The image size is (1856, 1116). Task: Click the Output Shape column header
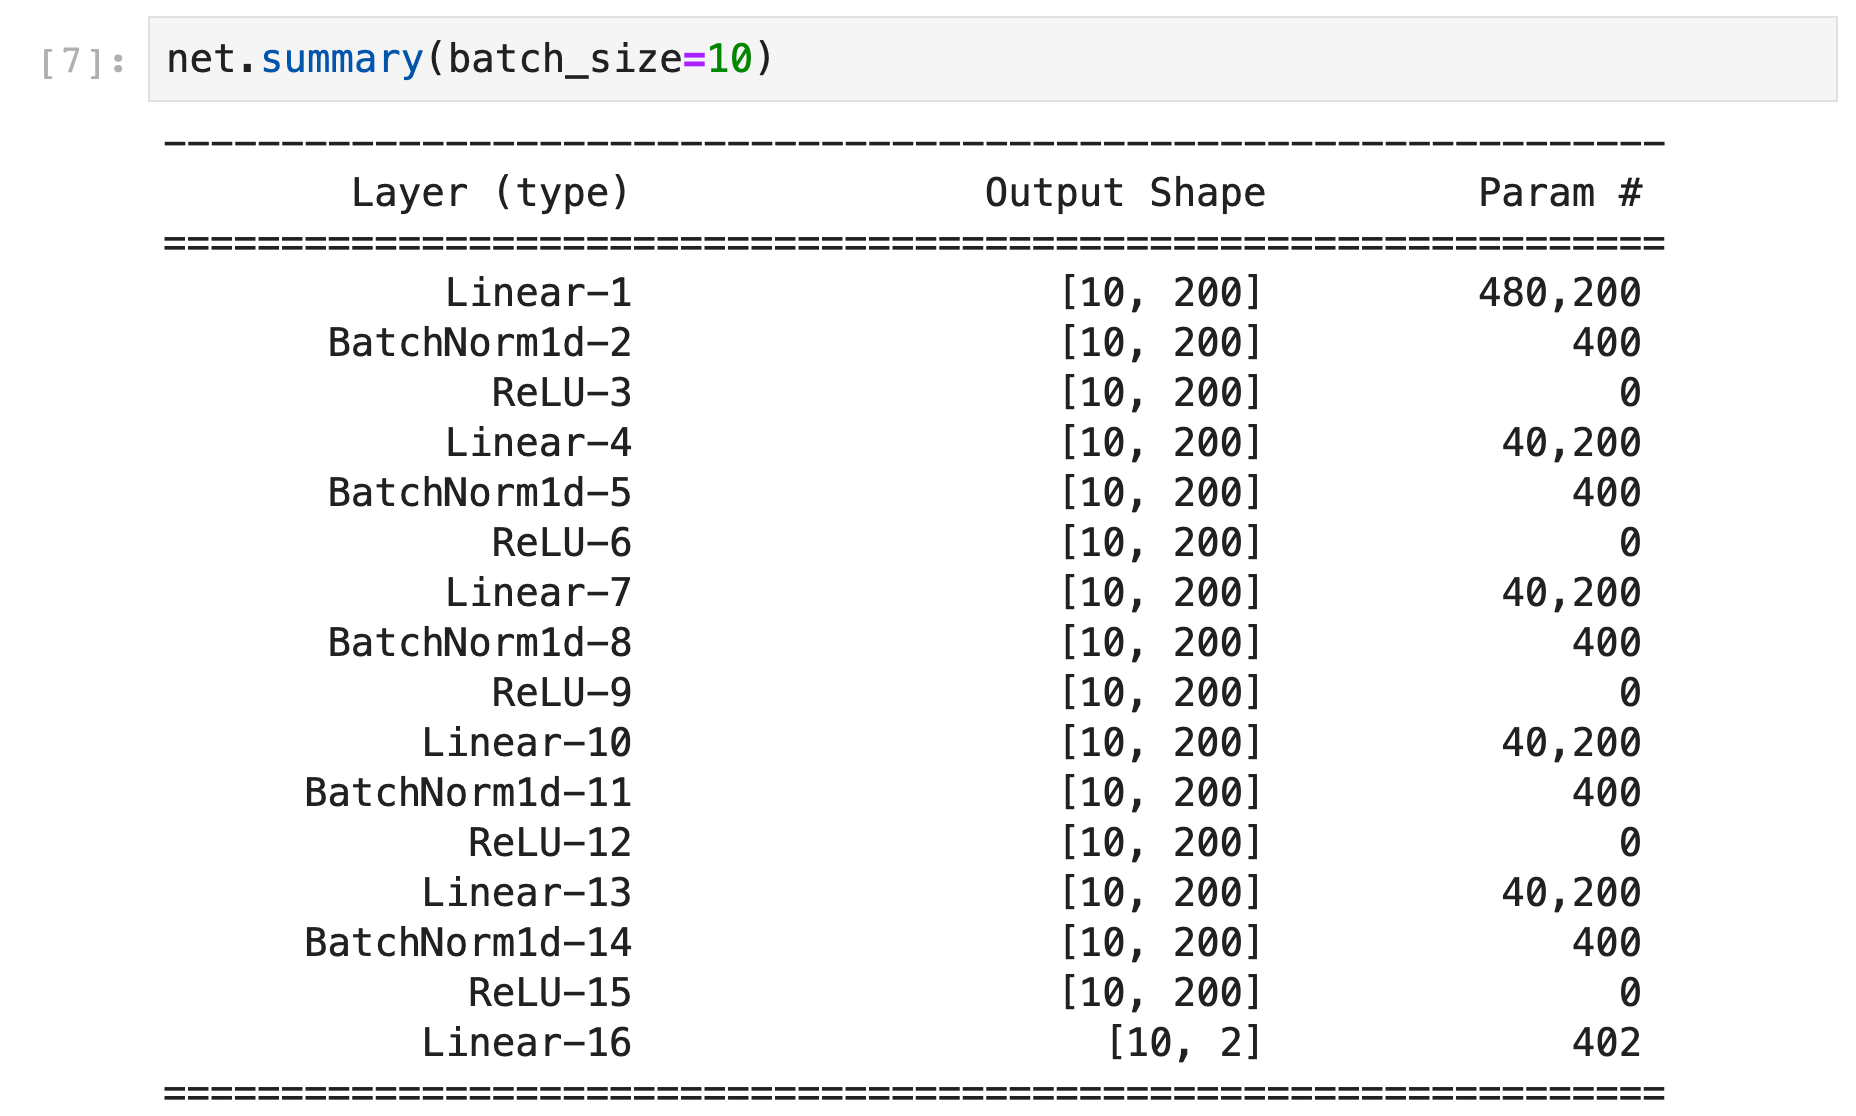click(1125, 193)
